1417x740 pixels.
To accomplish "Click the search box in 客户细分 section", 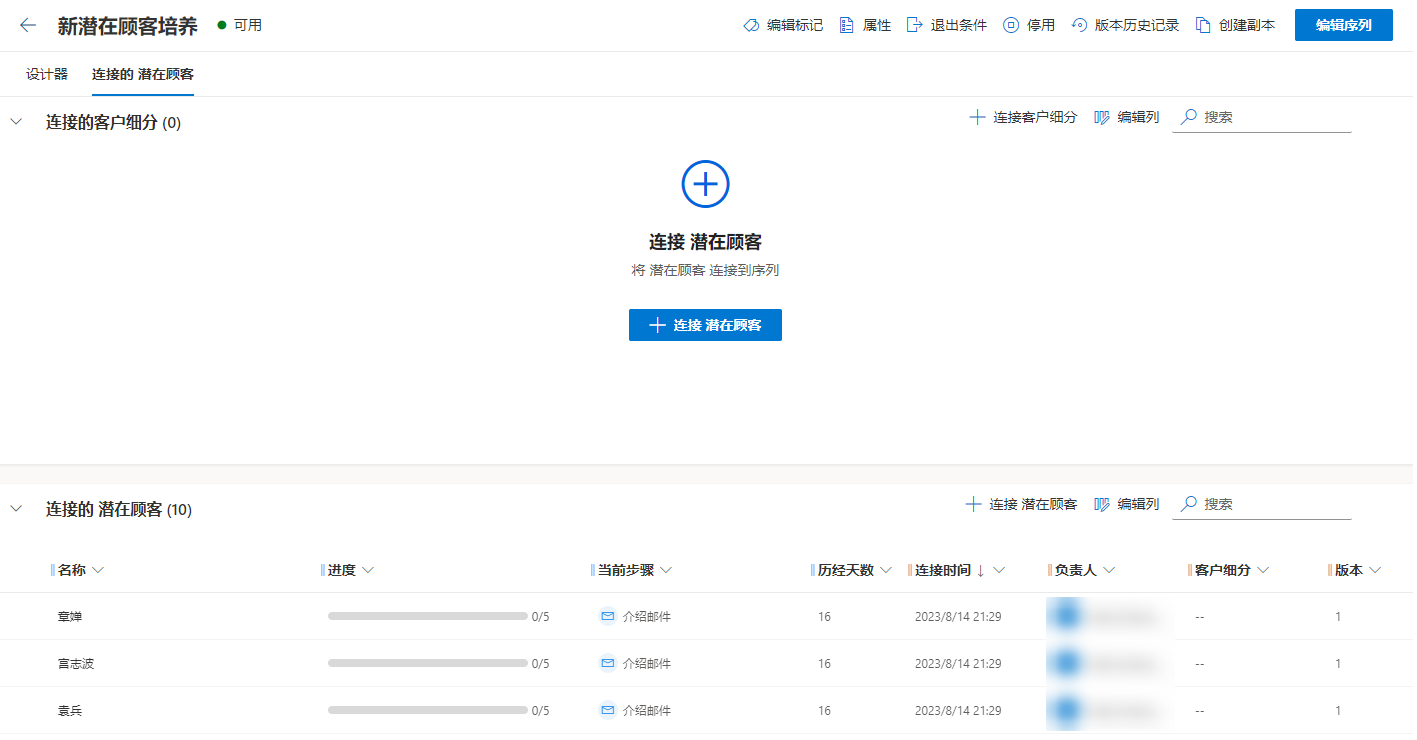I will 1262,117.
